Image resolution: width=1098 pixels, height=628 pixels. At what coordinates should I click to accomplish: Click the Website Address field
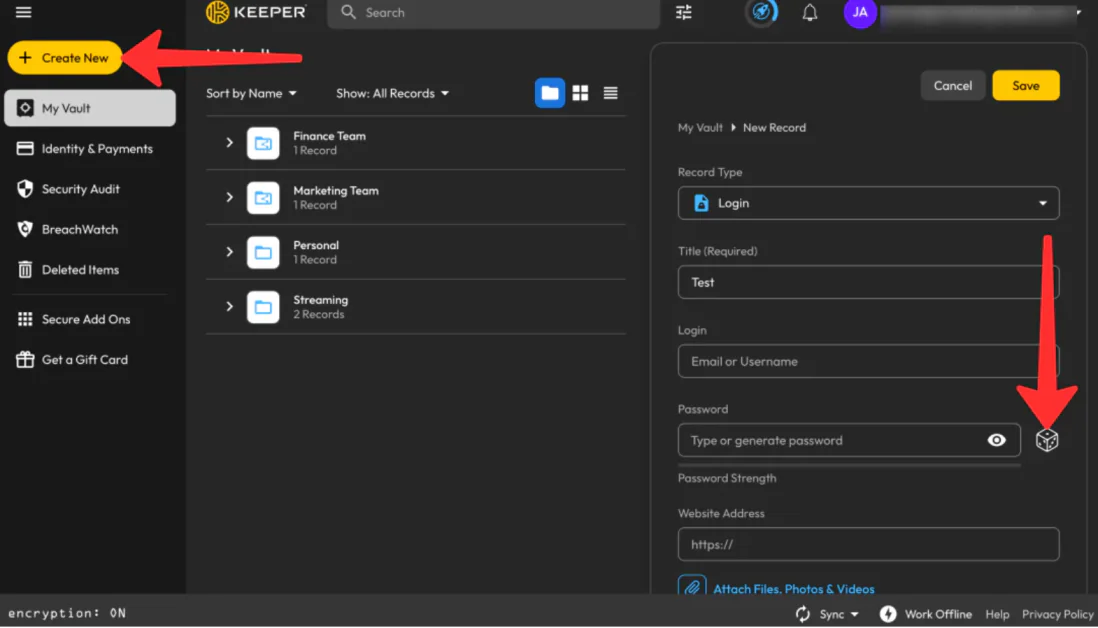click(x=868, y=544)
